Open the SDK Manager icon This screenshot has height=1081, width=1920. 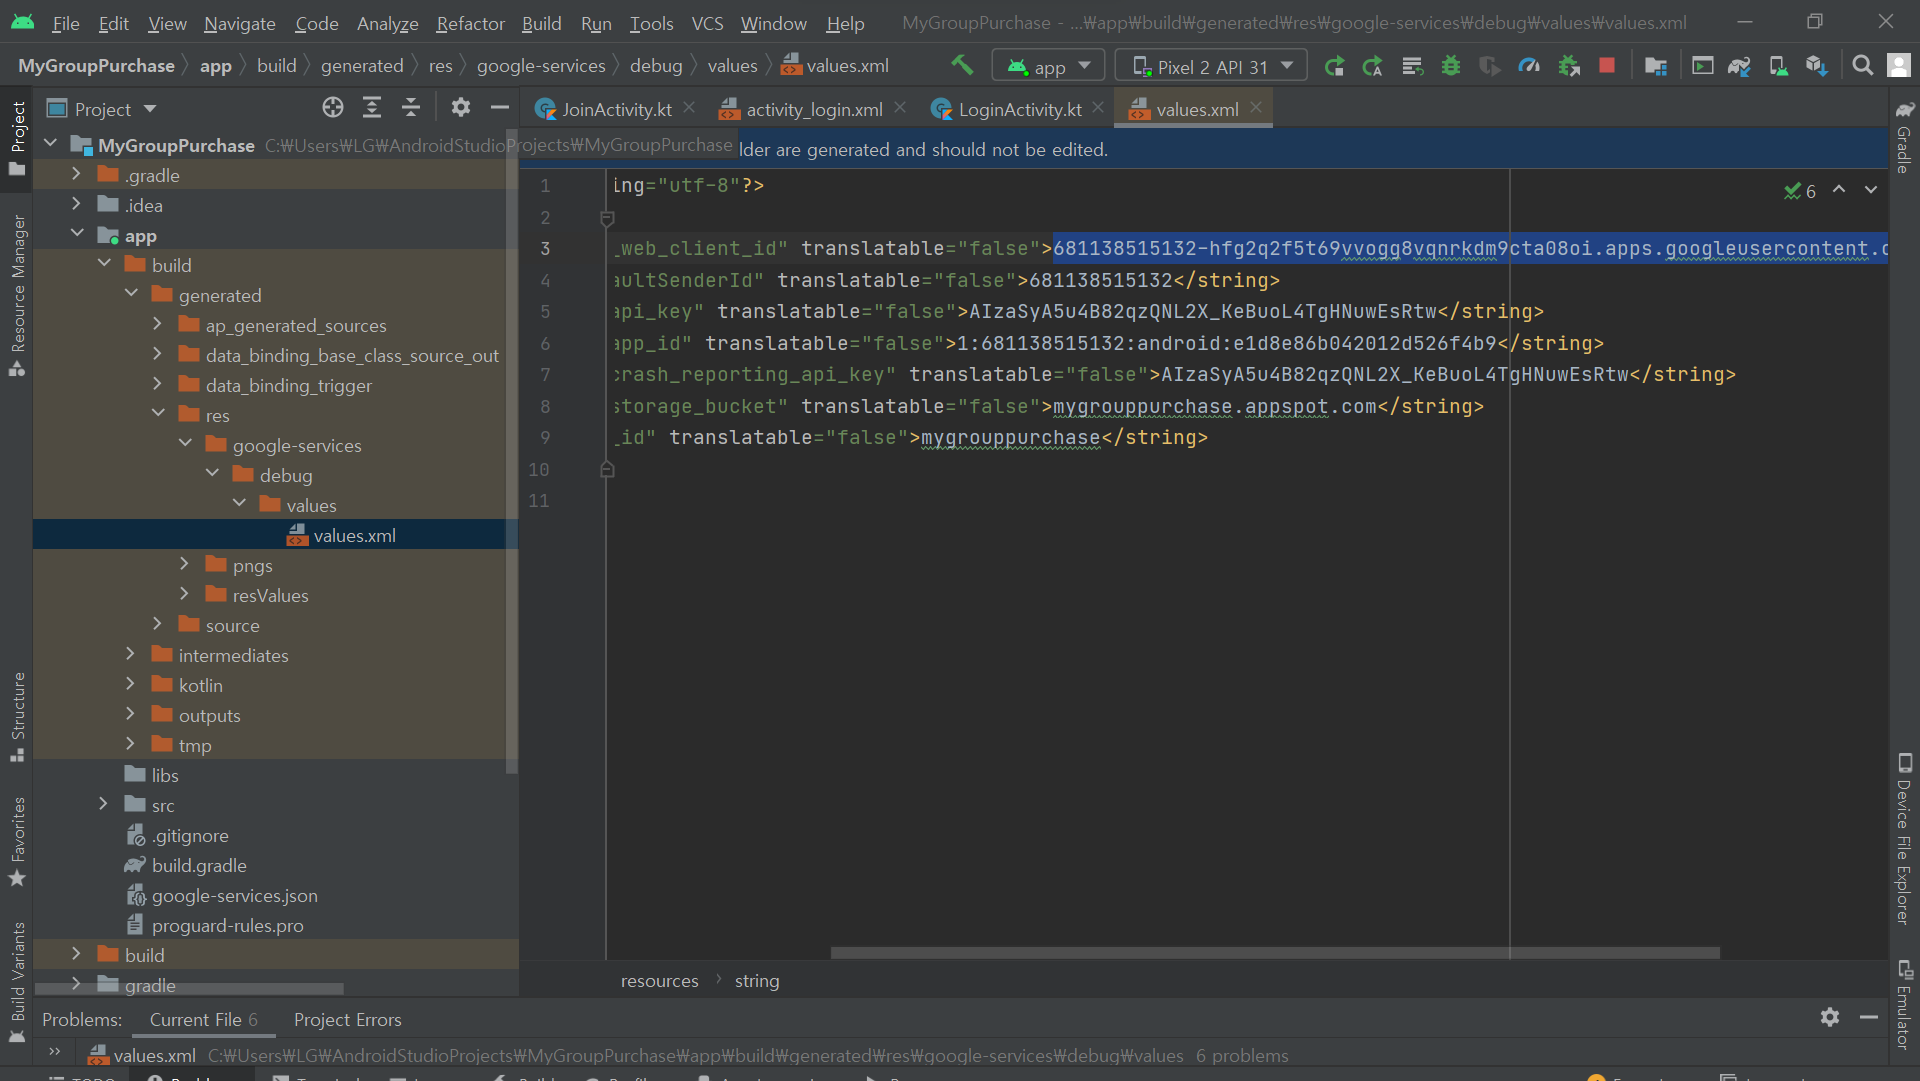coord(1817,66)
